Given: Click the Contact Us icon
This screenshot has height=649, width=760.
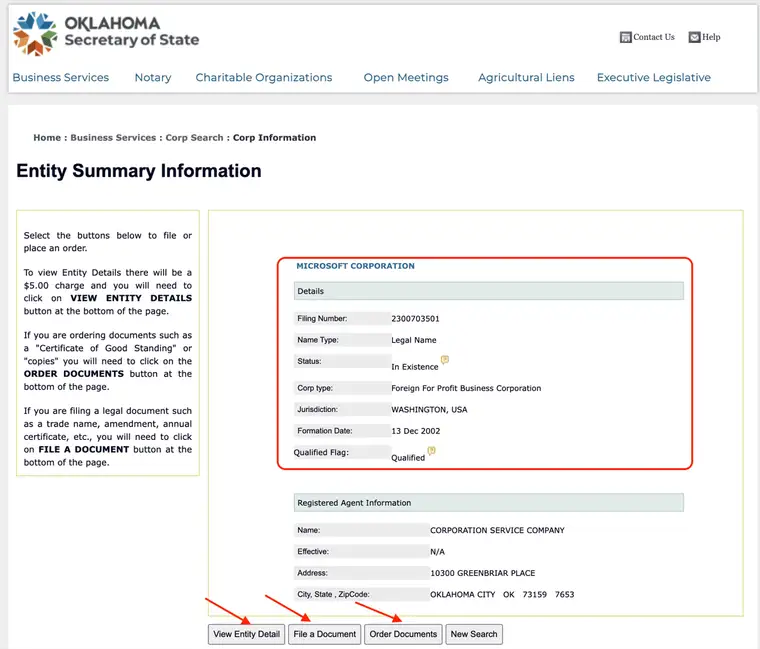Looking at the screenshot, I should pyautogui.click(x=625, y=37).
